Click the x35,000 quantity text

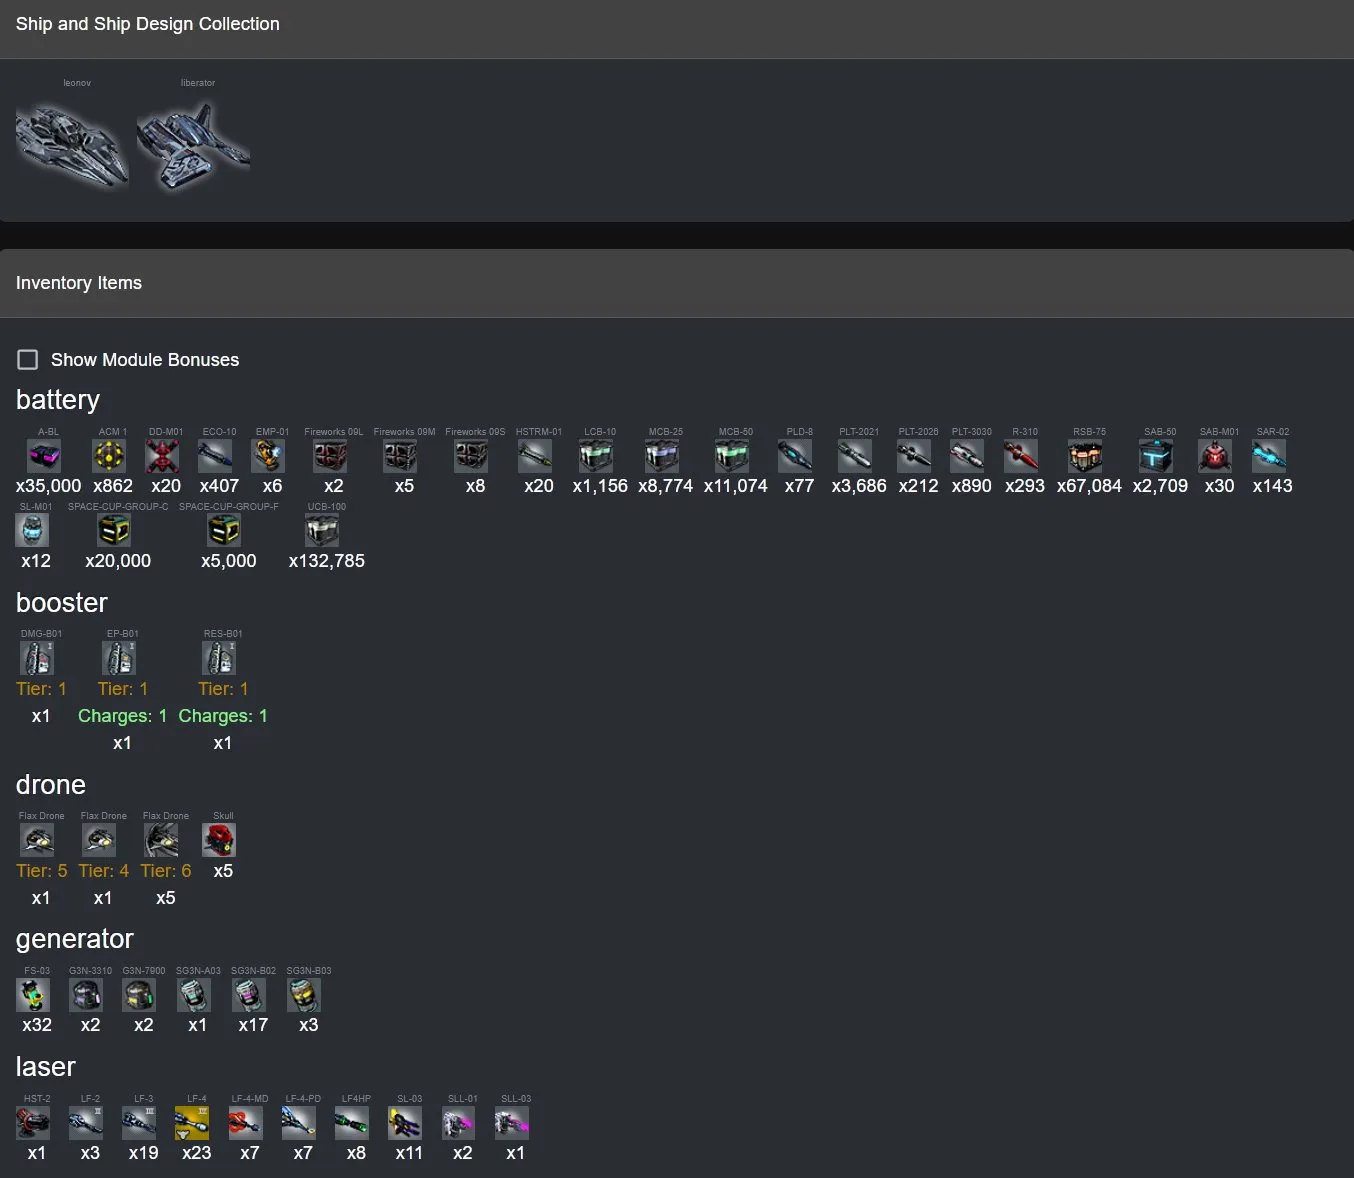(48, 486)
